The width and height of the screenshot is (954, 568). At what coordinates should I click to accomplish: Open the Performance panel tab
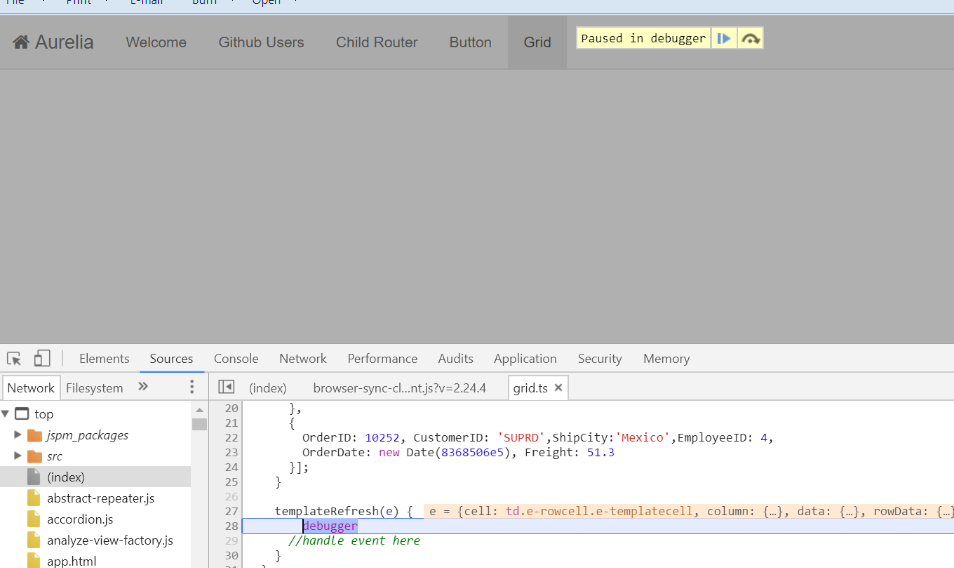[x=382, y=359]
